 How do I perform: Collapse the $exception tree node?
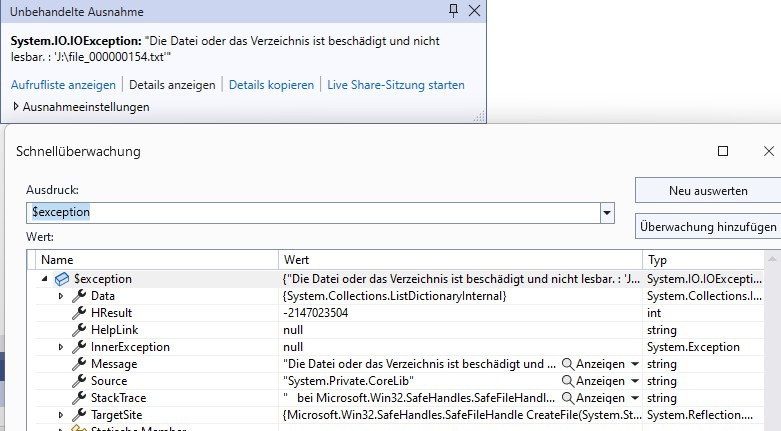tap(44, 279)
